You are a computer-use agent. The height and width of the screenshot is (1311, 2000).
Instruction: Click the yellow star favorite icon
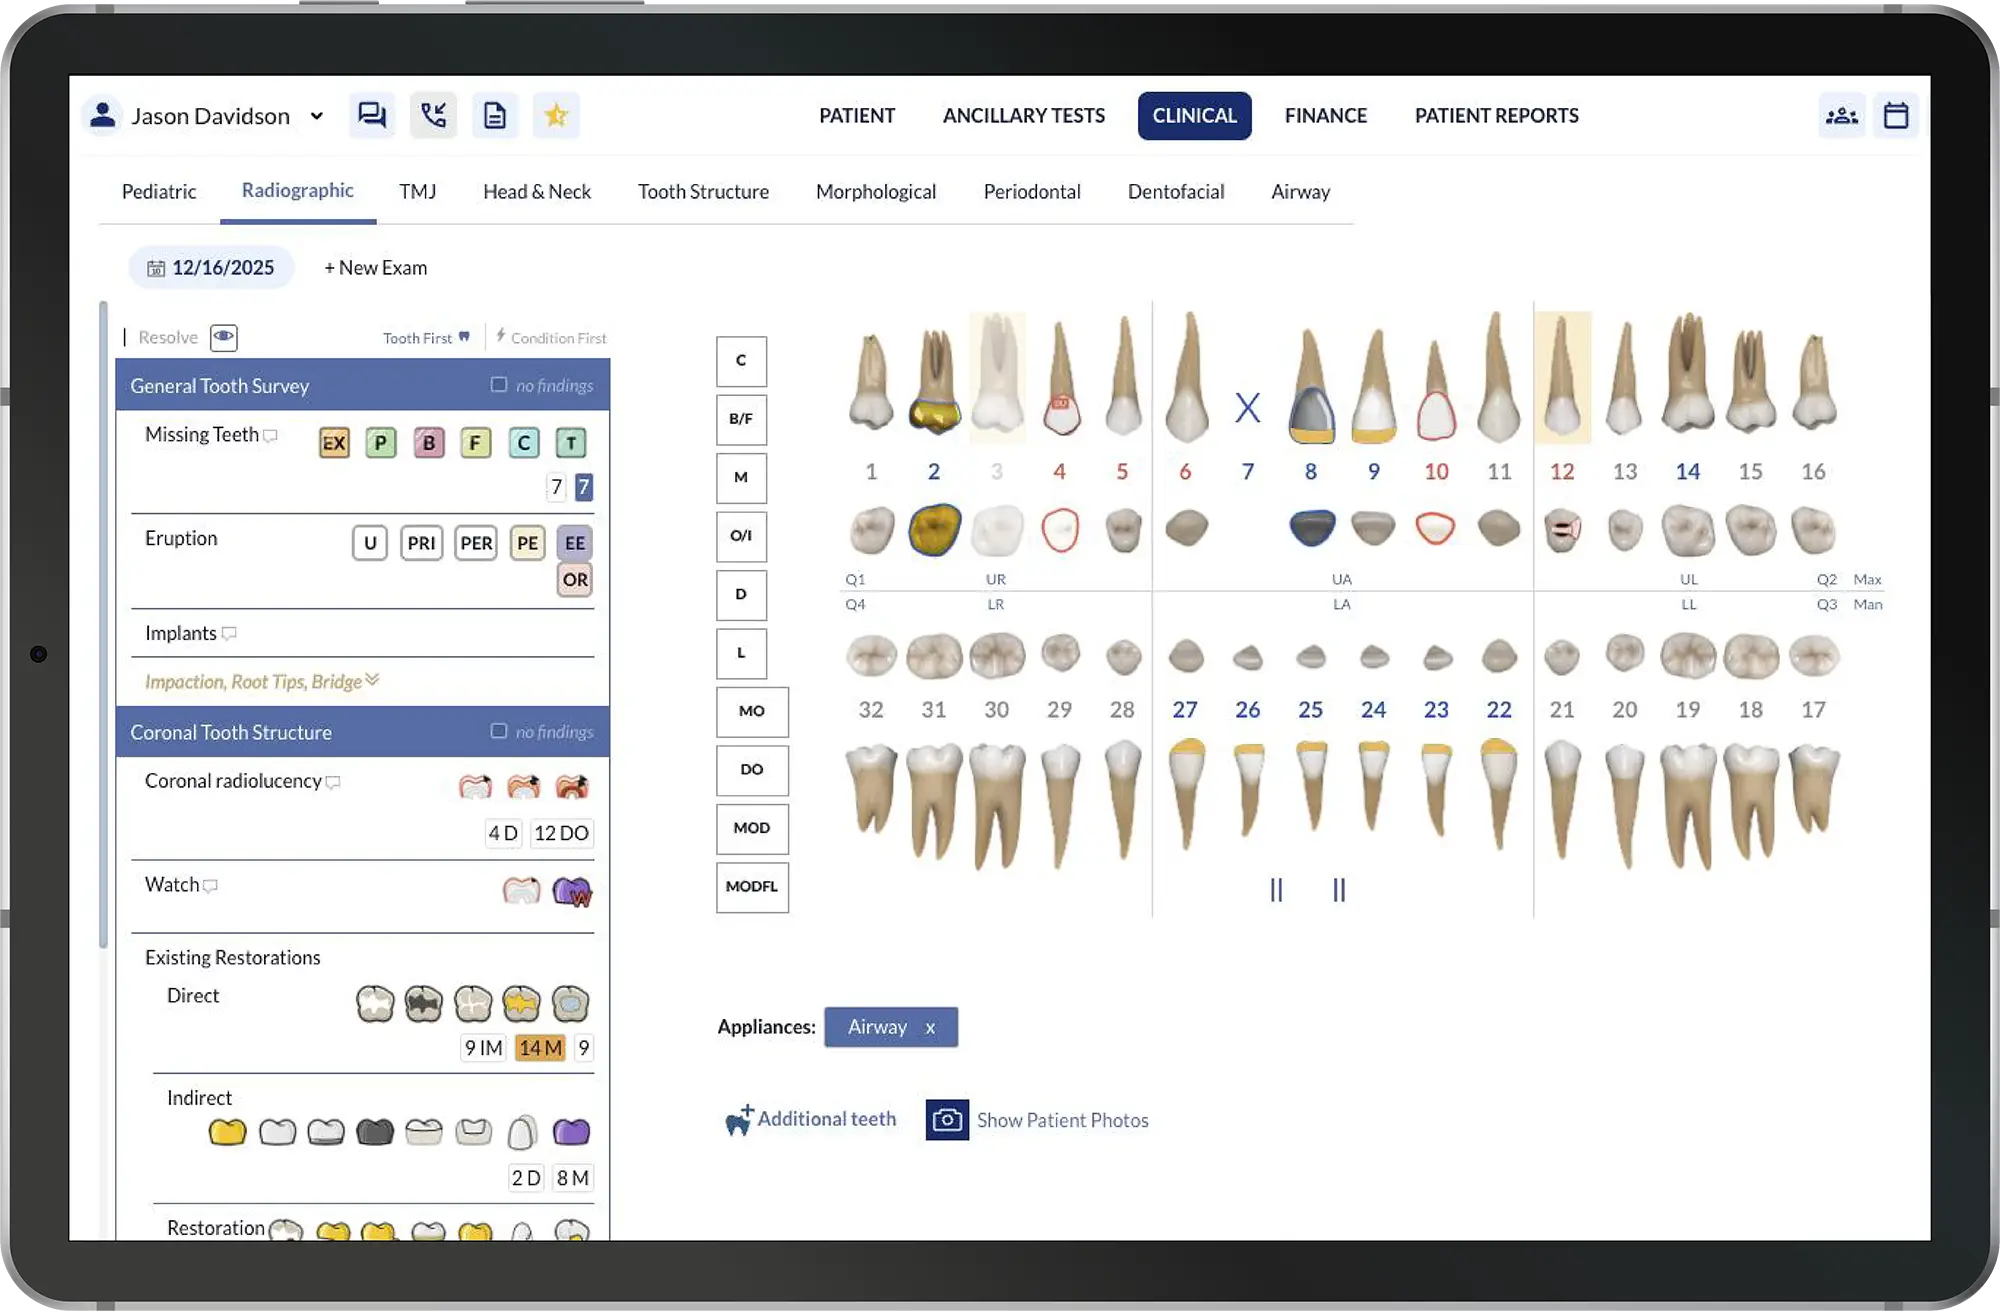pyautogui.click(x=556, y=115)
